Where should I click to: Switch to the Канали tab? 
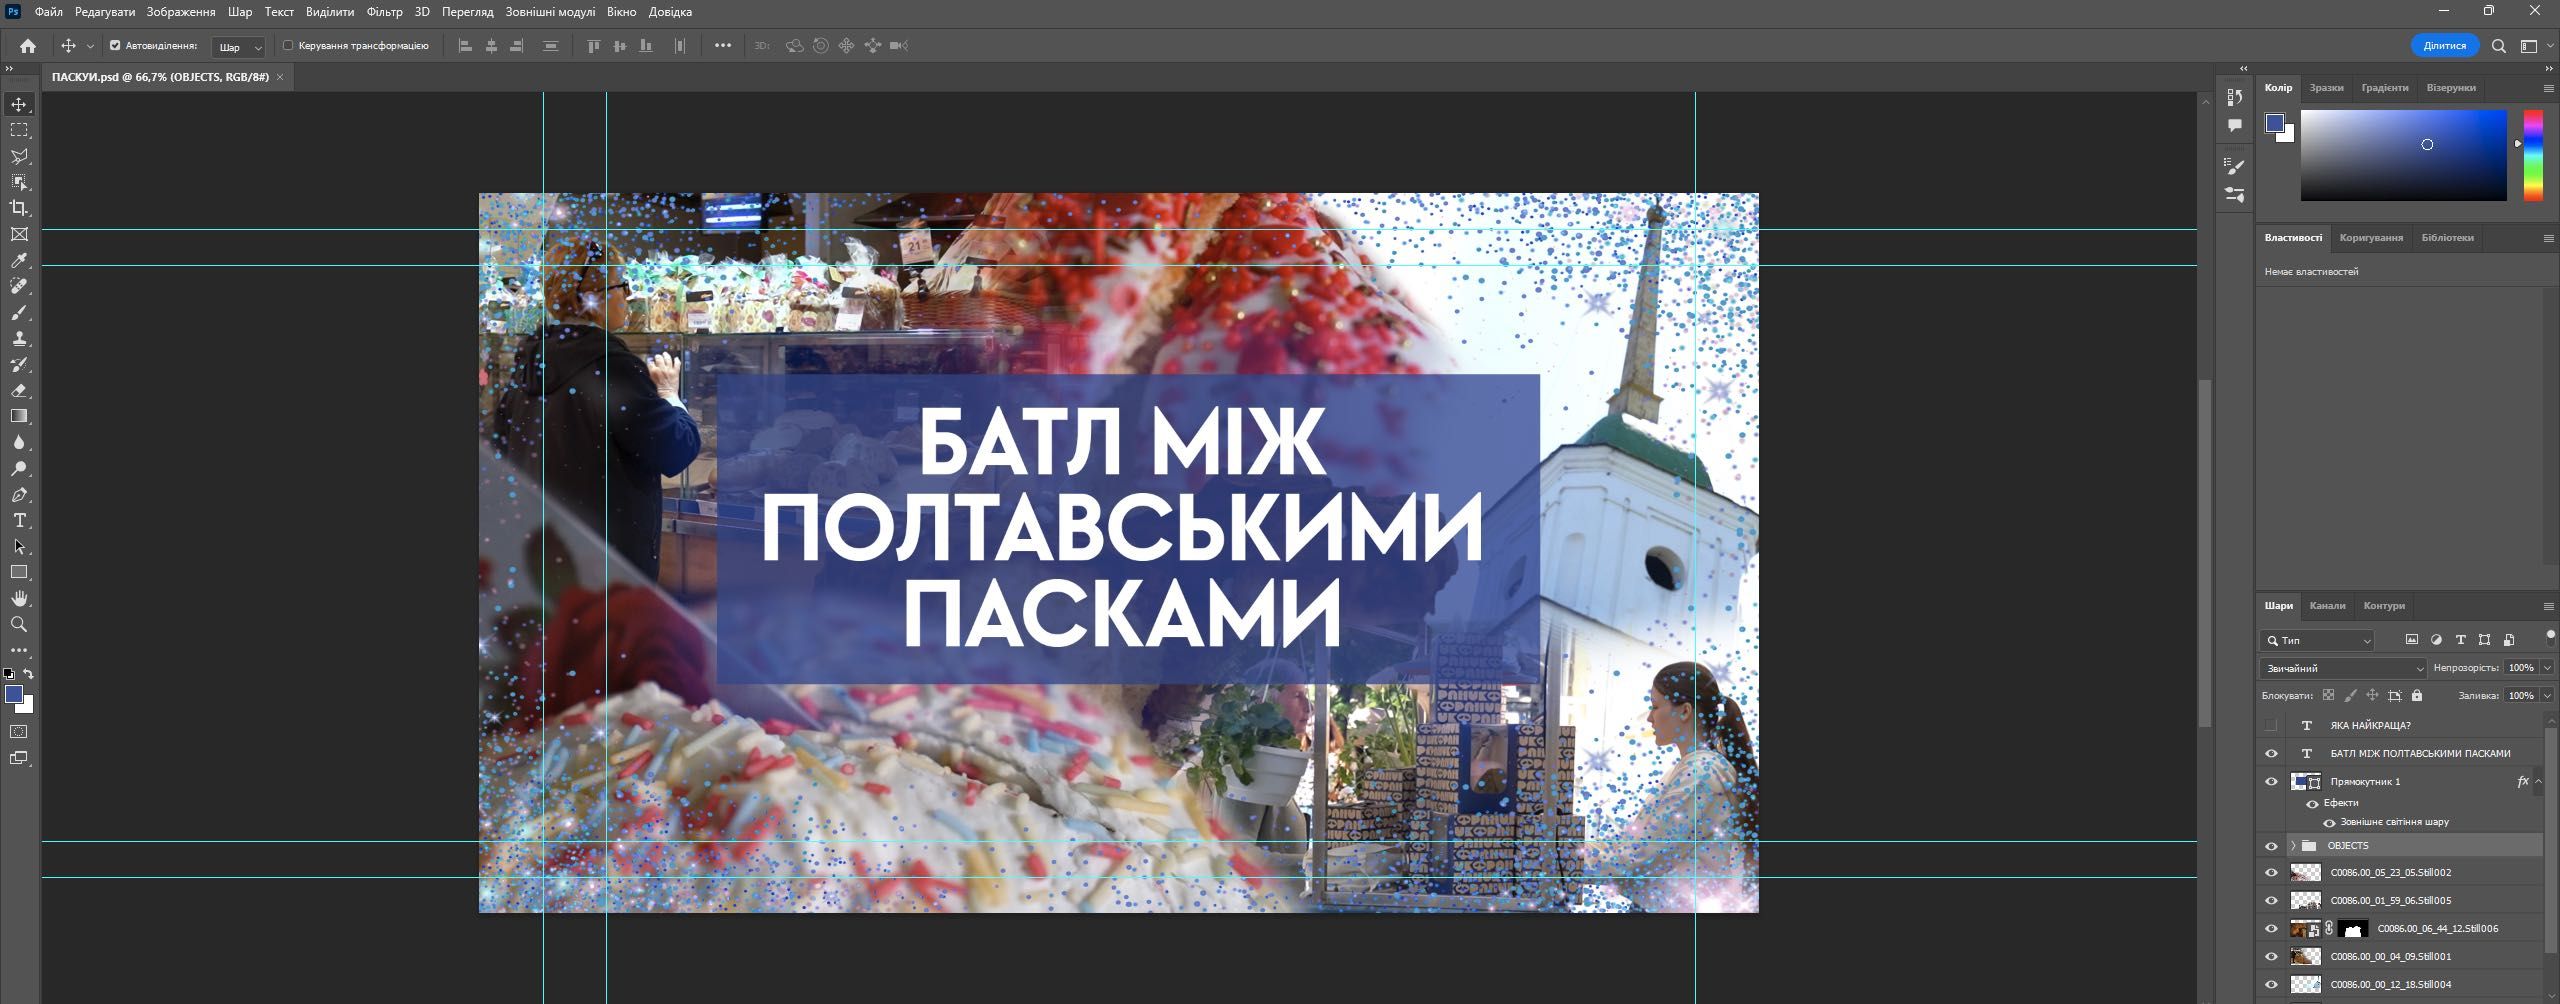[2327, 606]
